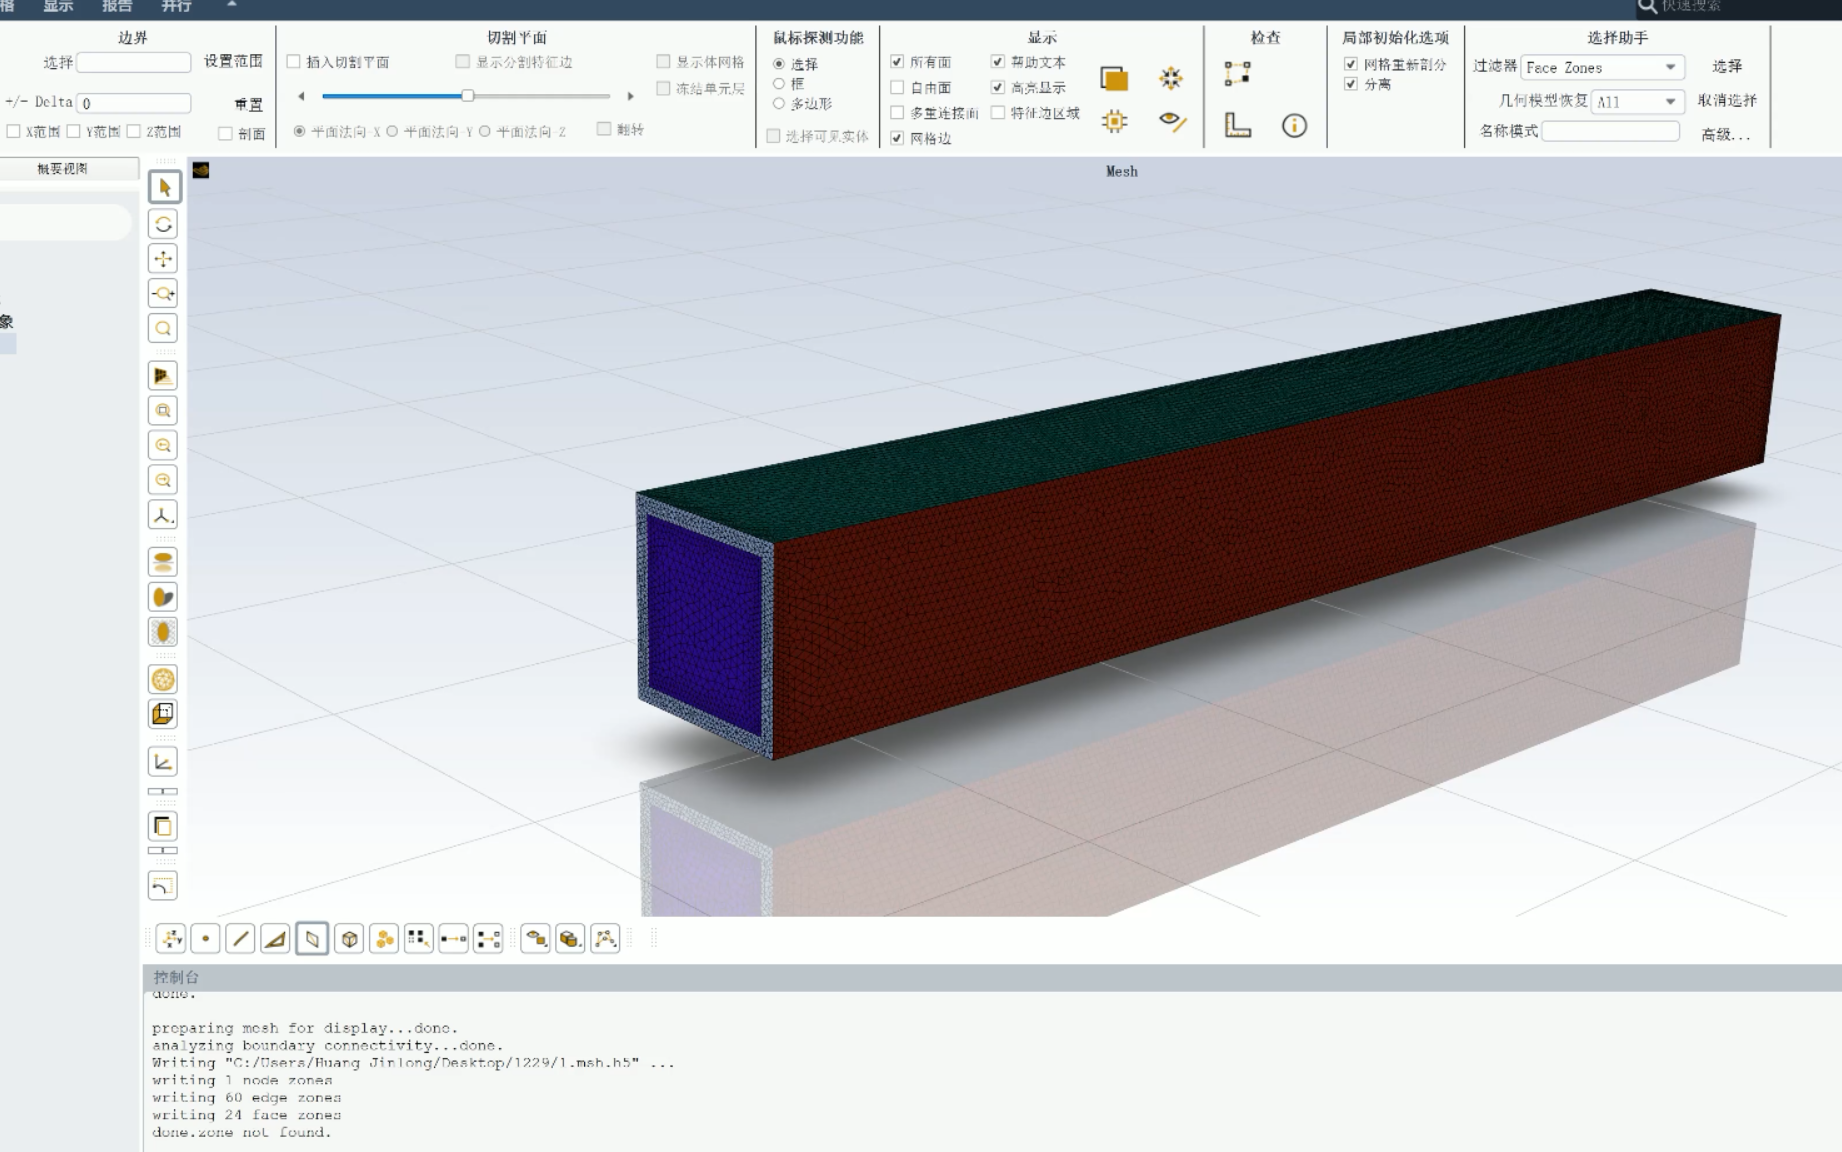Enable the 插入切割平面 checkbox
This screenshot has height=1152, width=1842.
point(293,61)
